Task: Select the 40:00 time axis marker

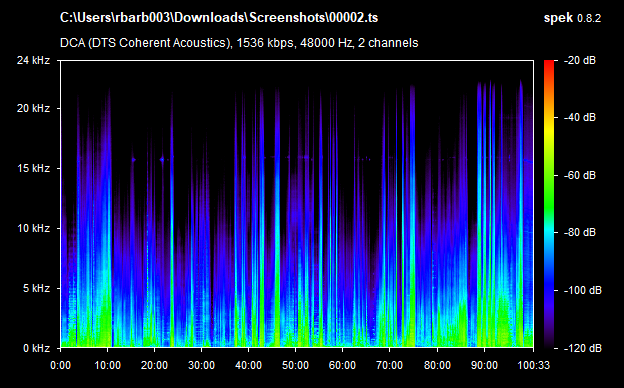Action: (248, 365)
